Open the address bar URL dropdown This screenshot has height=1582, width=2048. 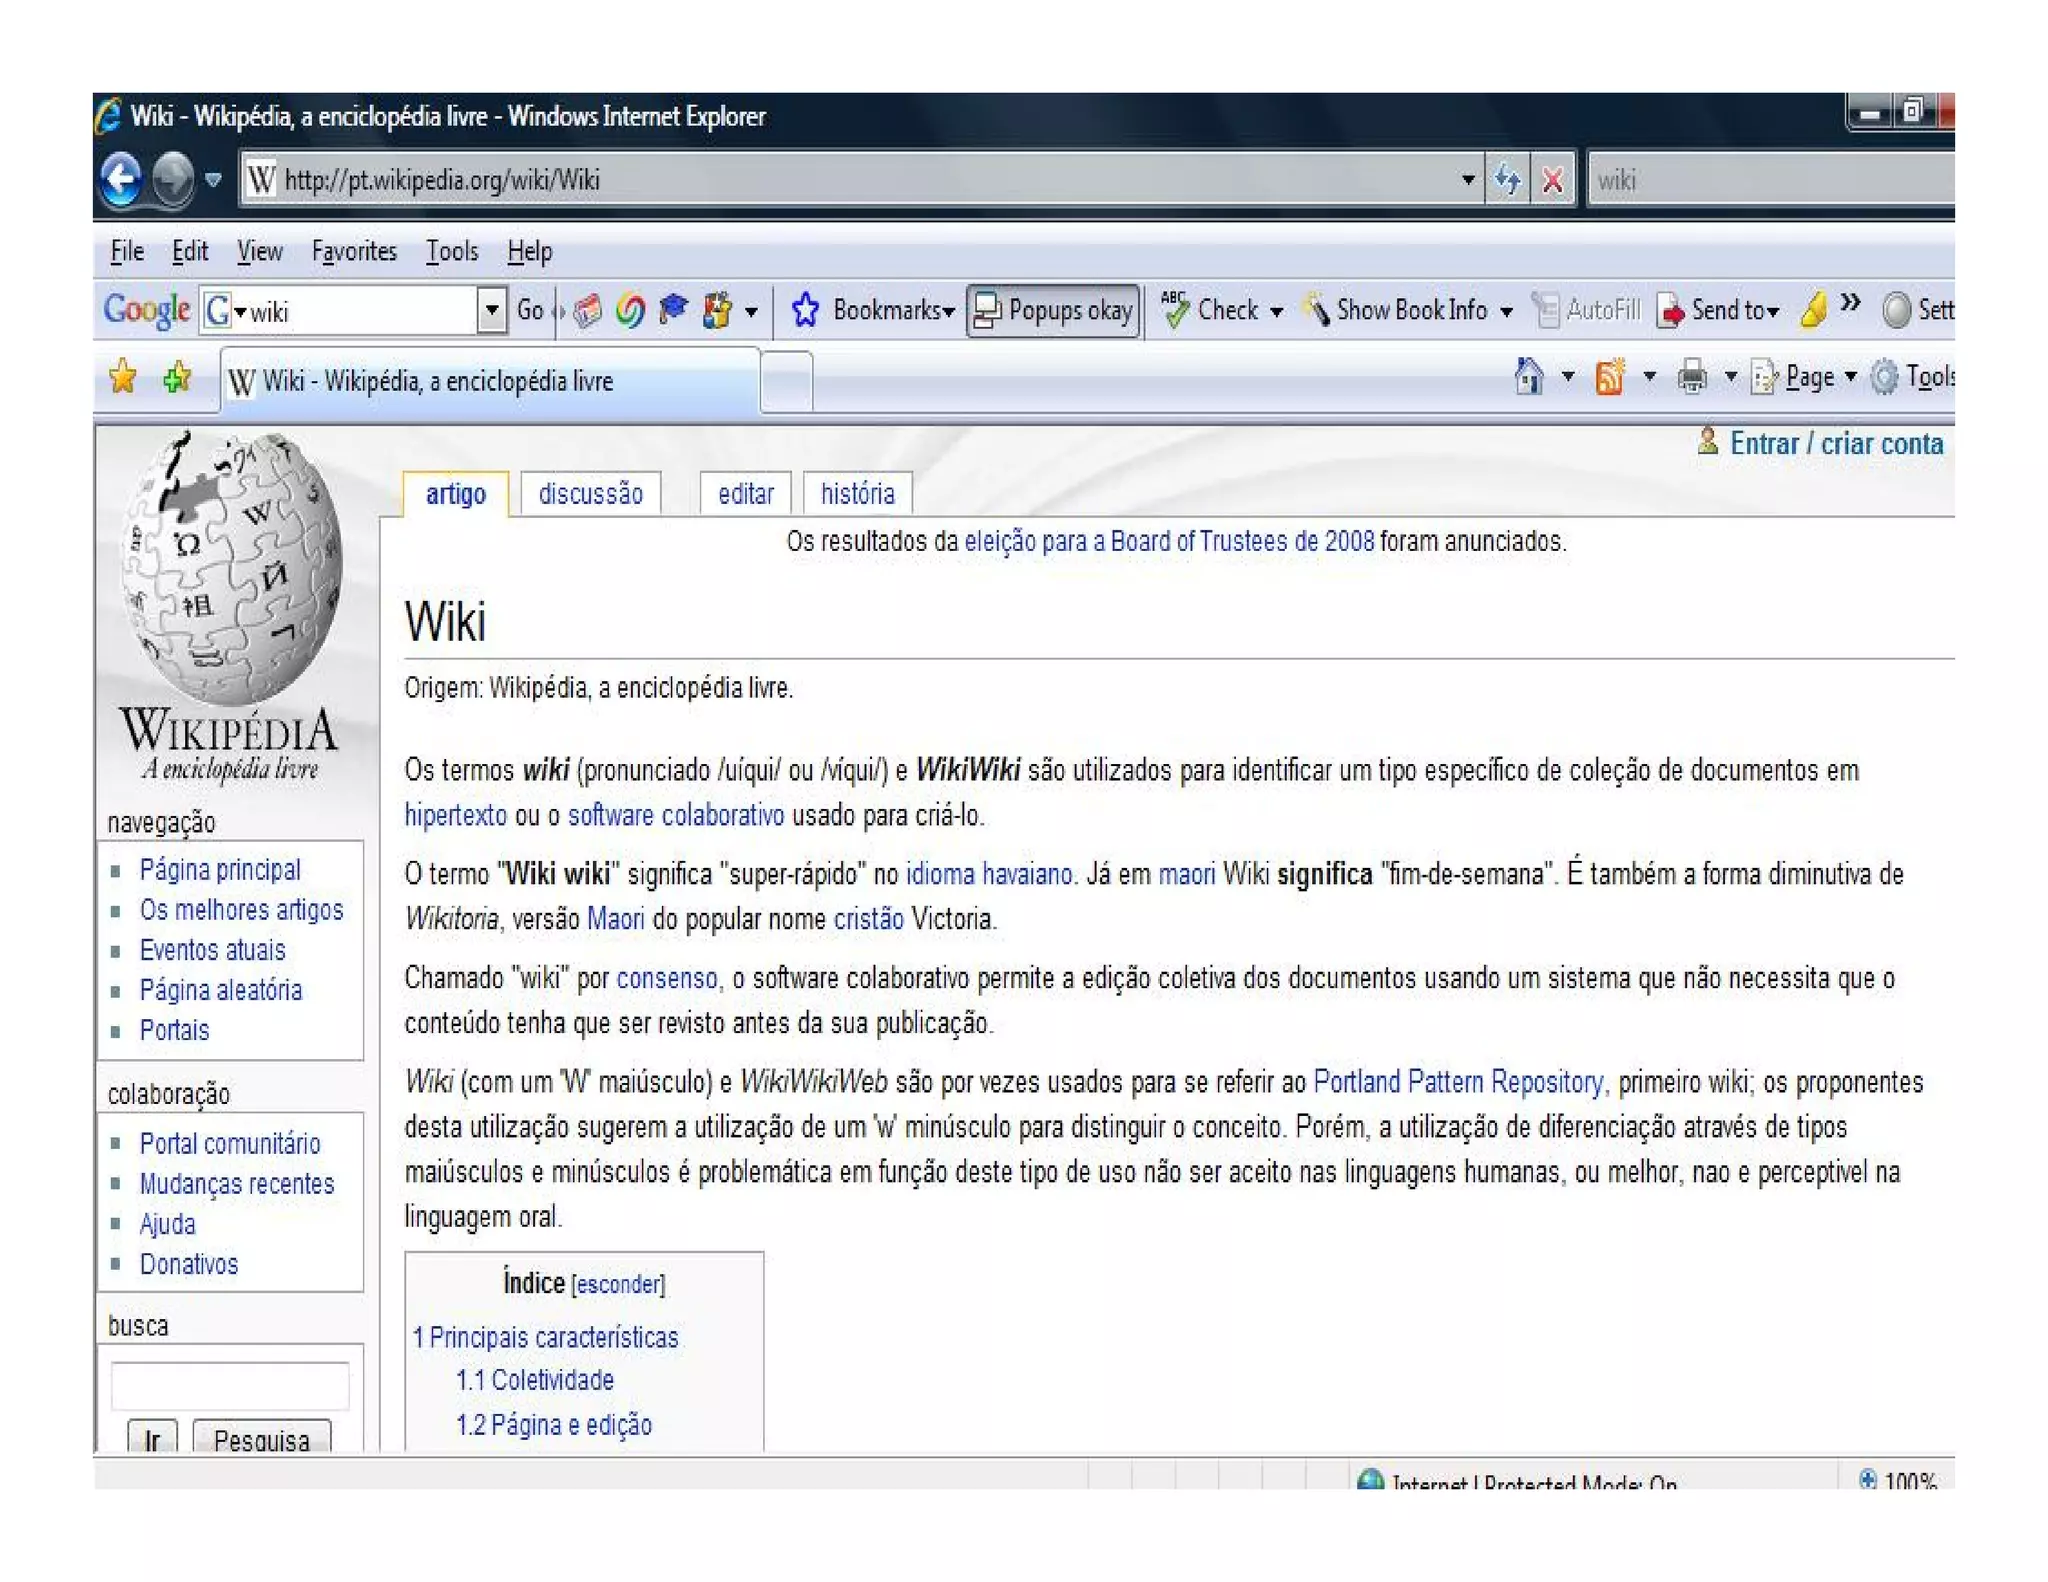click(x=1467, y=180)
